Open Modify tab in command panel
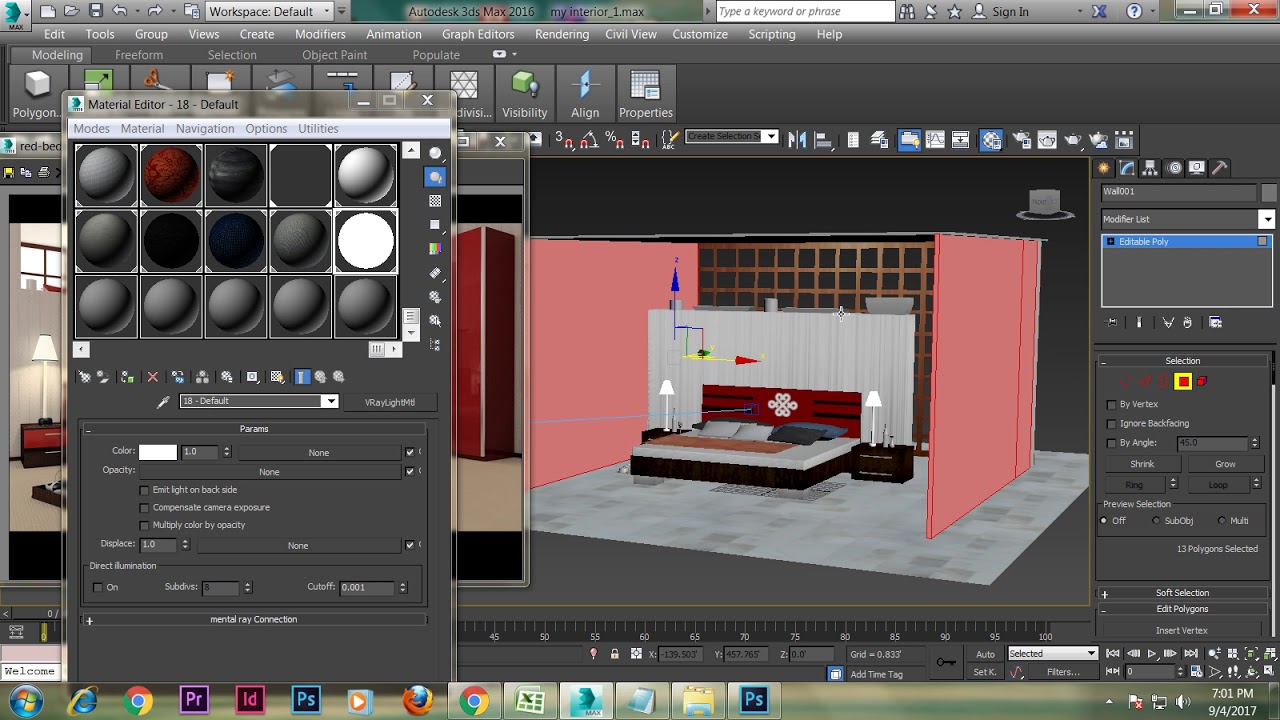Viewport: 1280px width, 720px height. click(x=1127, y=168)
